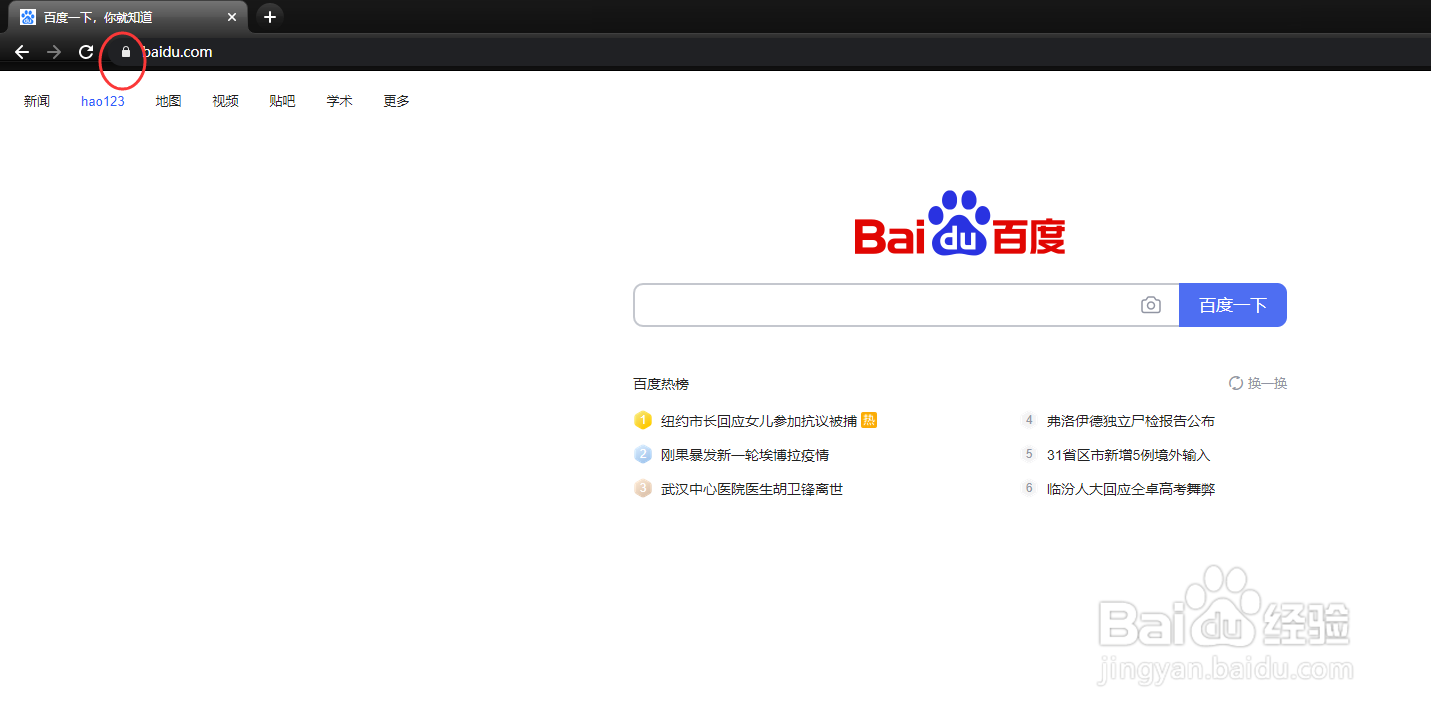The width and height of the screenshot is (1431, 718).
Task: Click the 百度热榜 heading
Action: [x=661, y=384]
